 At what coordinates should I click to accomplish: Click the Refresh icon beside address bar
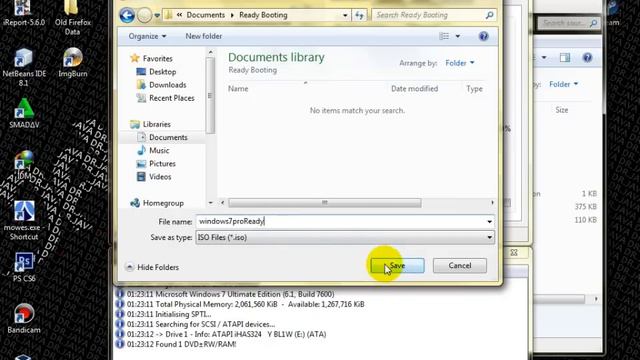click(x=359, y=15)
